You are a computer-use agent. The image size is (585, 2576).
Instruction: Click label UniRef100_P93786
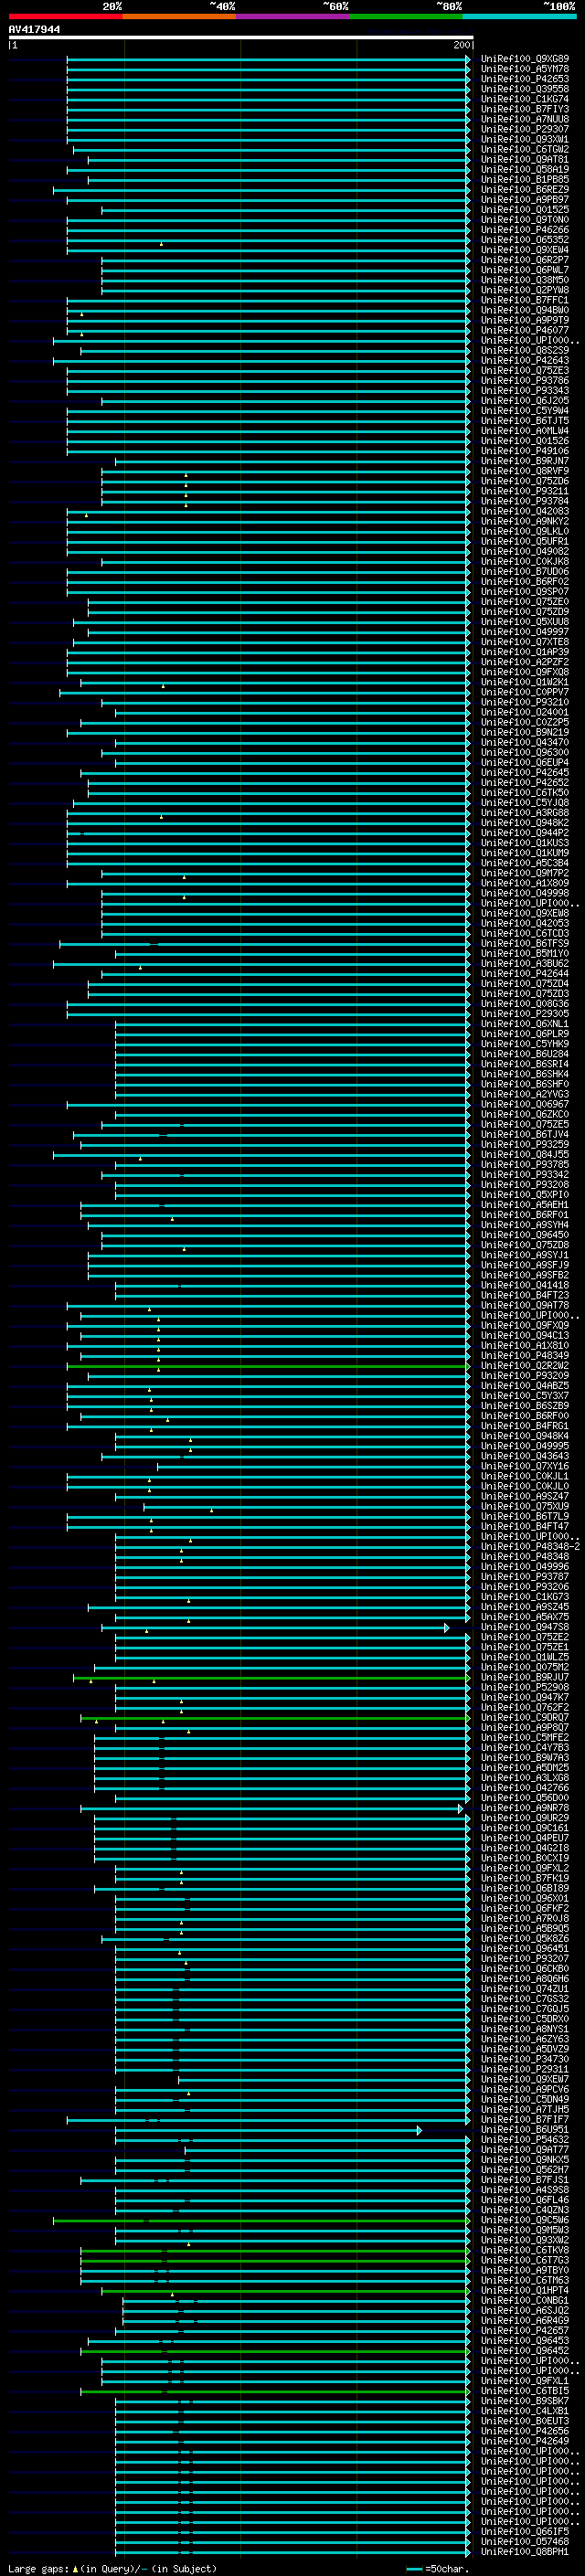click(x=525, y=380)
